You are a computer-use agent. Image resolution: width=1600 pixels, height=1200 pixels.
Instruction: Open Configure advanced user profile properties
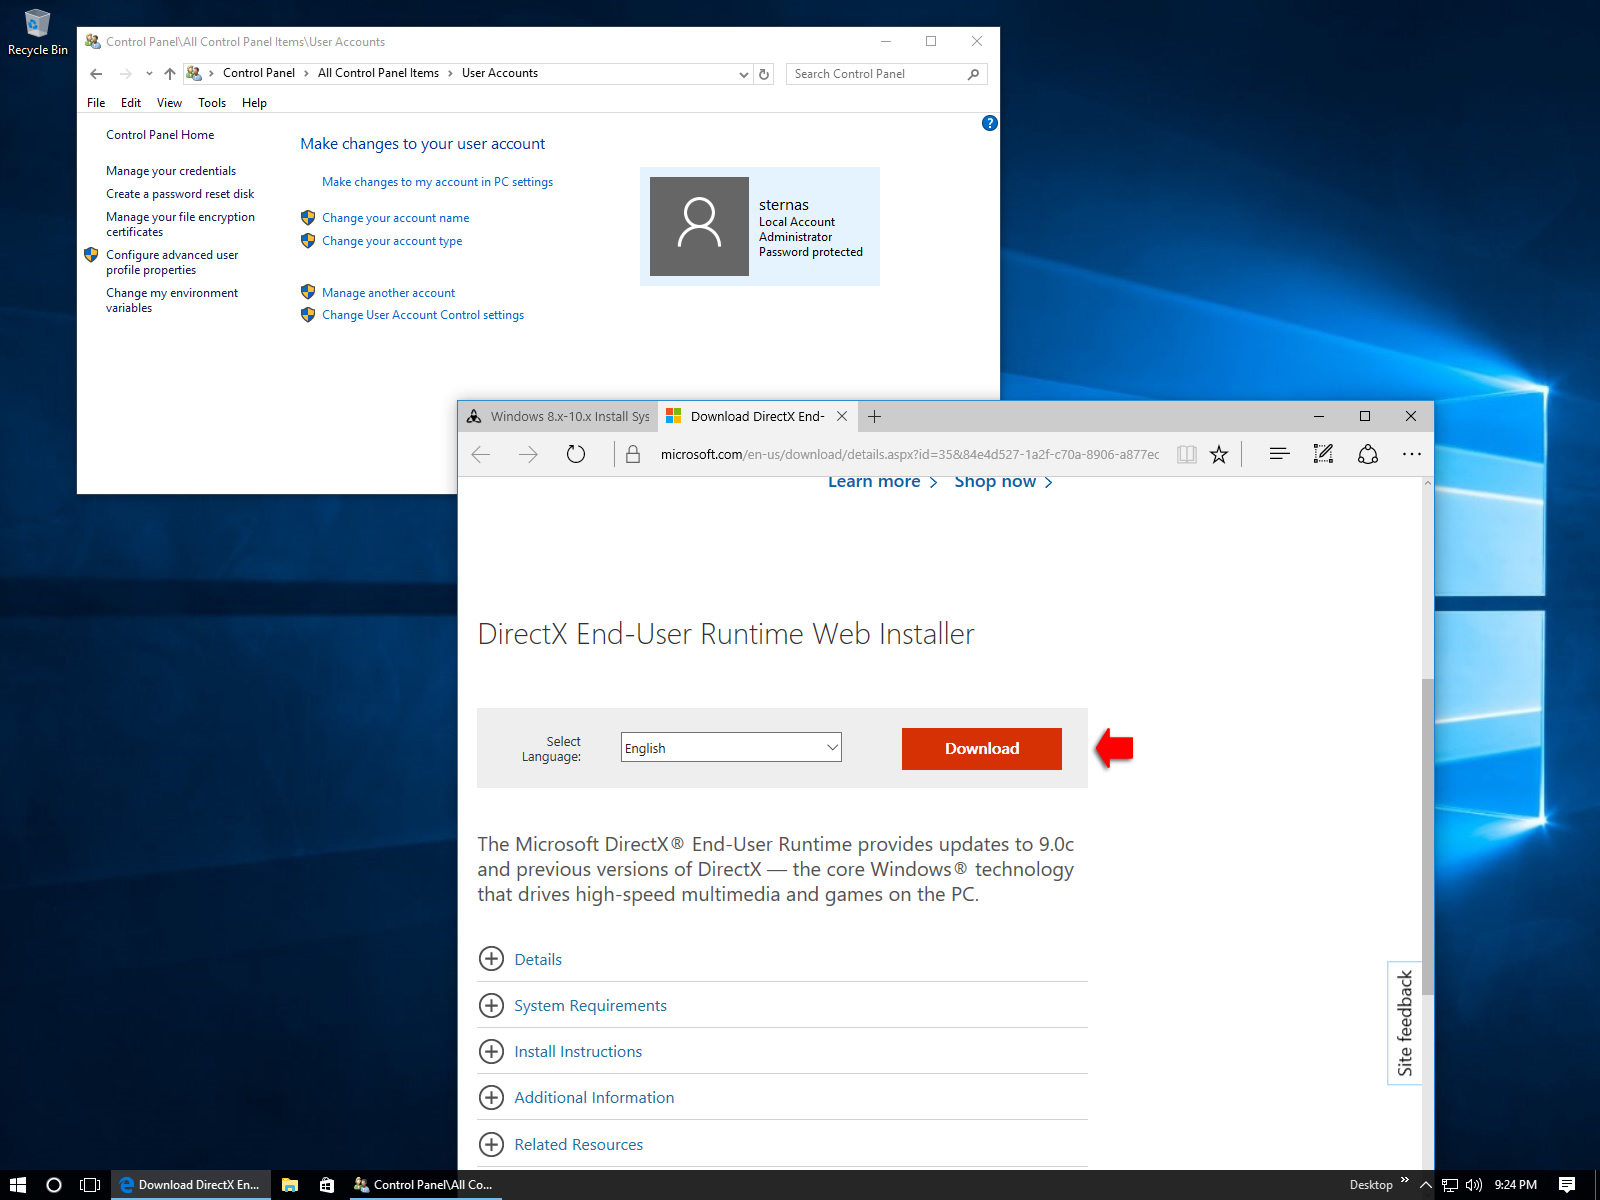click(172, 262)
